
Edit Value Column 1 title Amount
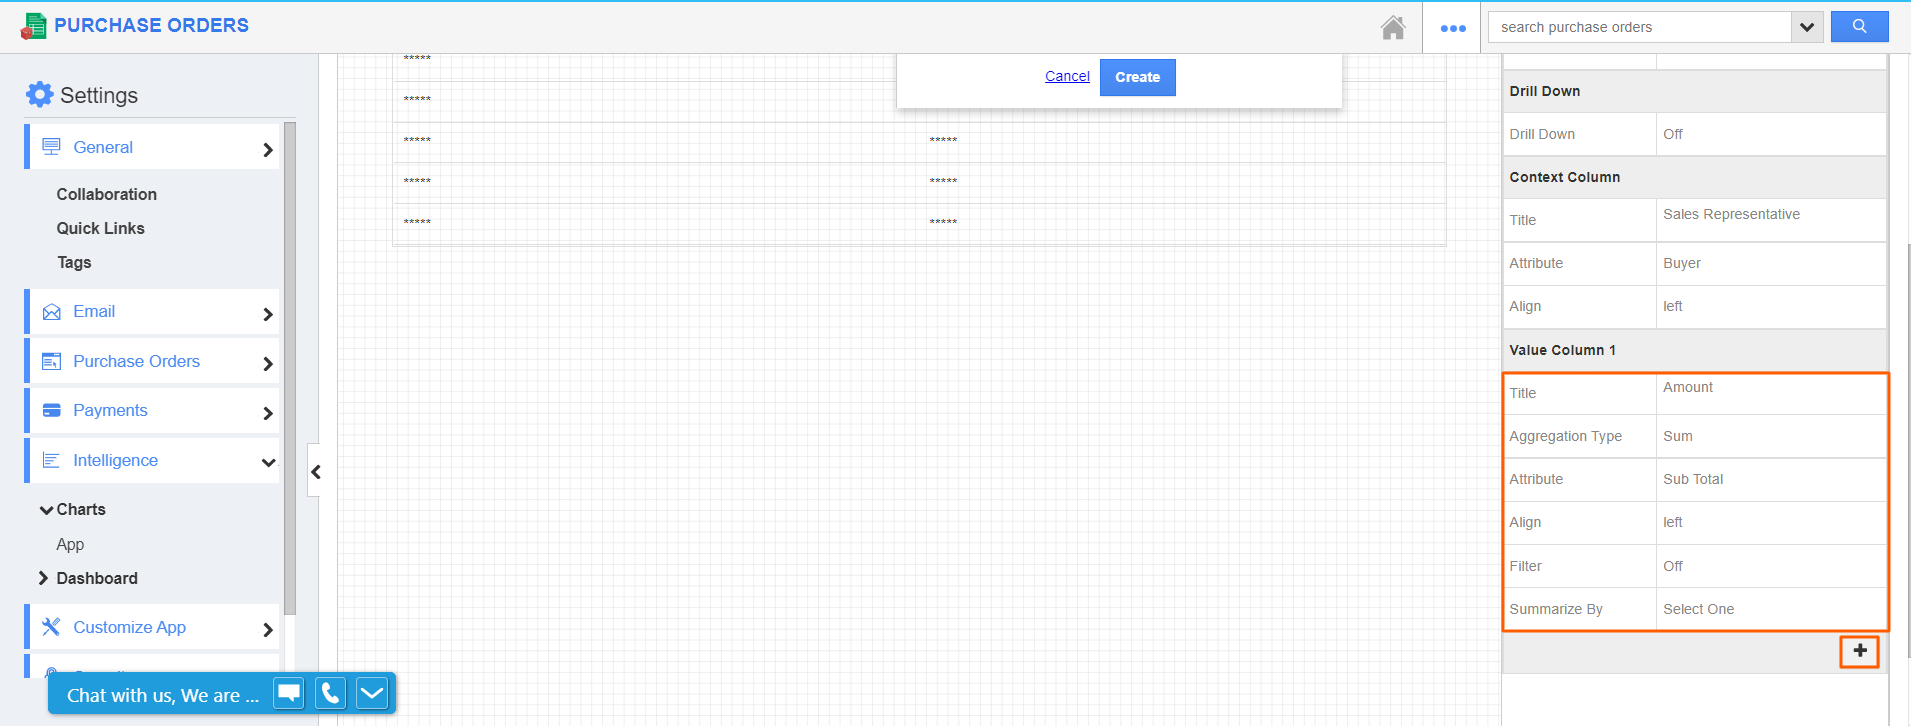coord(1771,393)
